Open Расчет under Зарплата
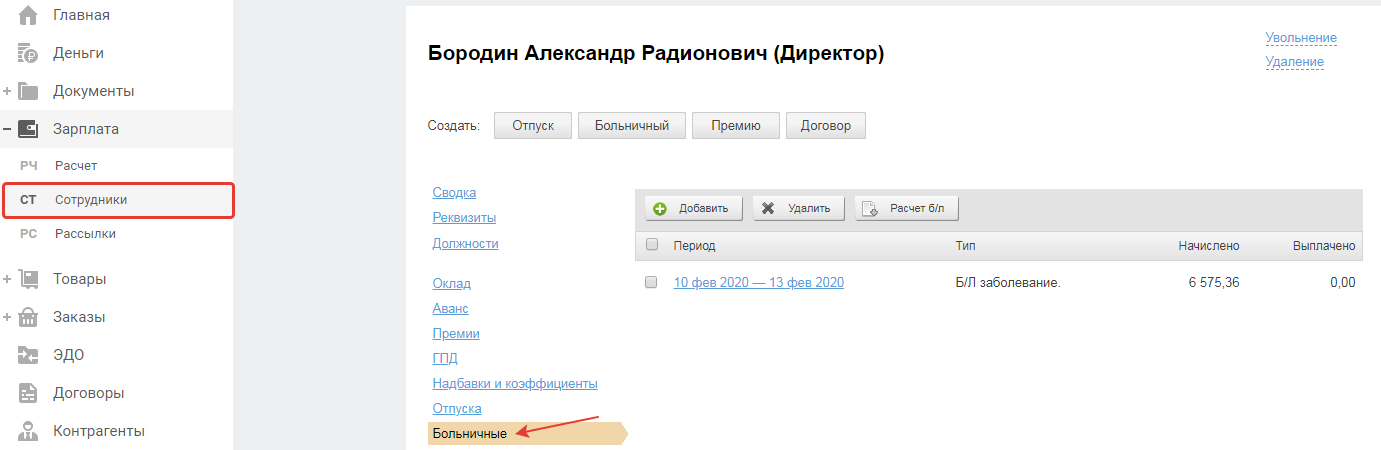 76,166
